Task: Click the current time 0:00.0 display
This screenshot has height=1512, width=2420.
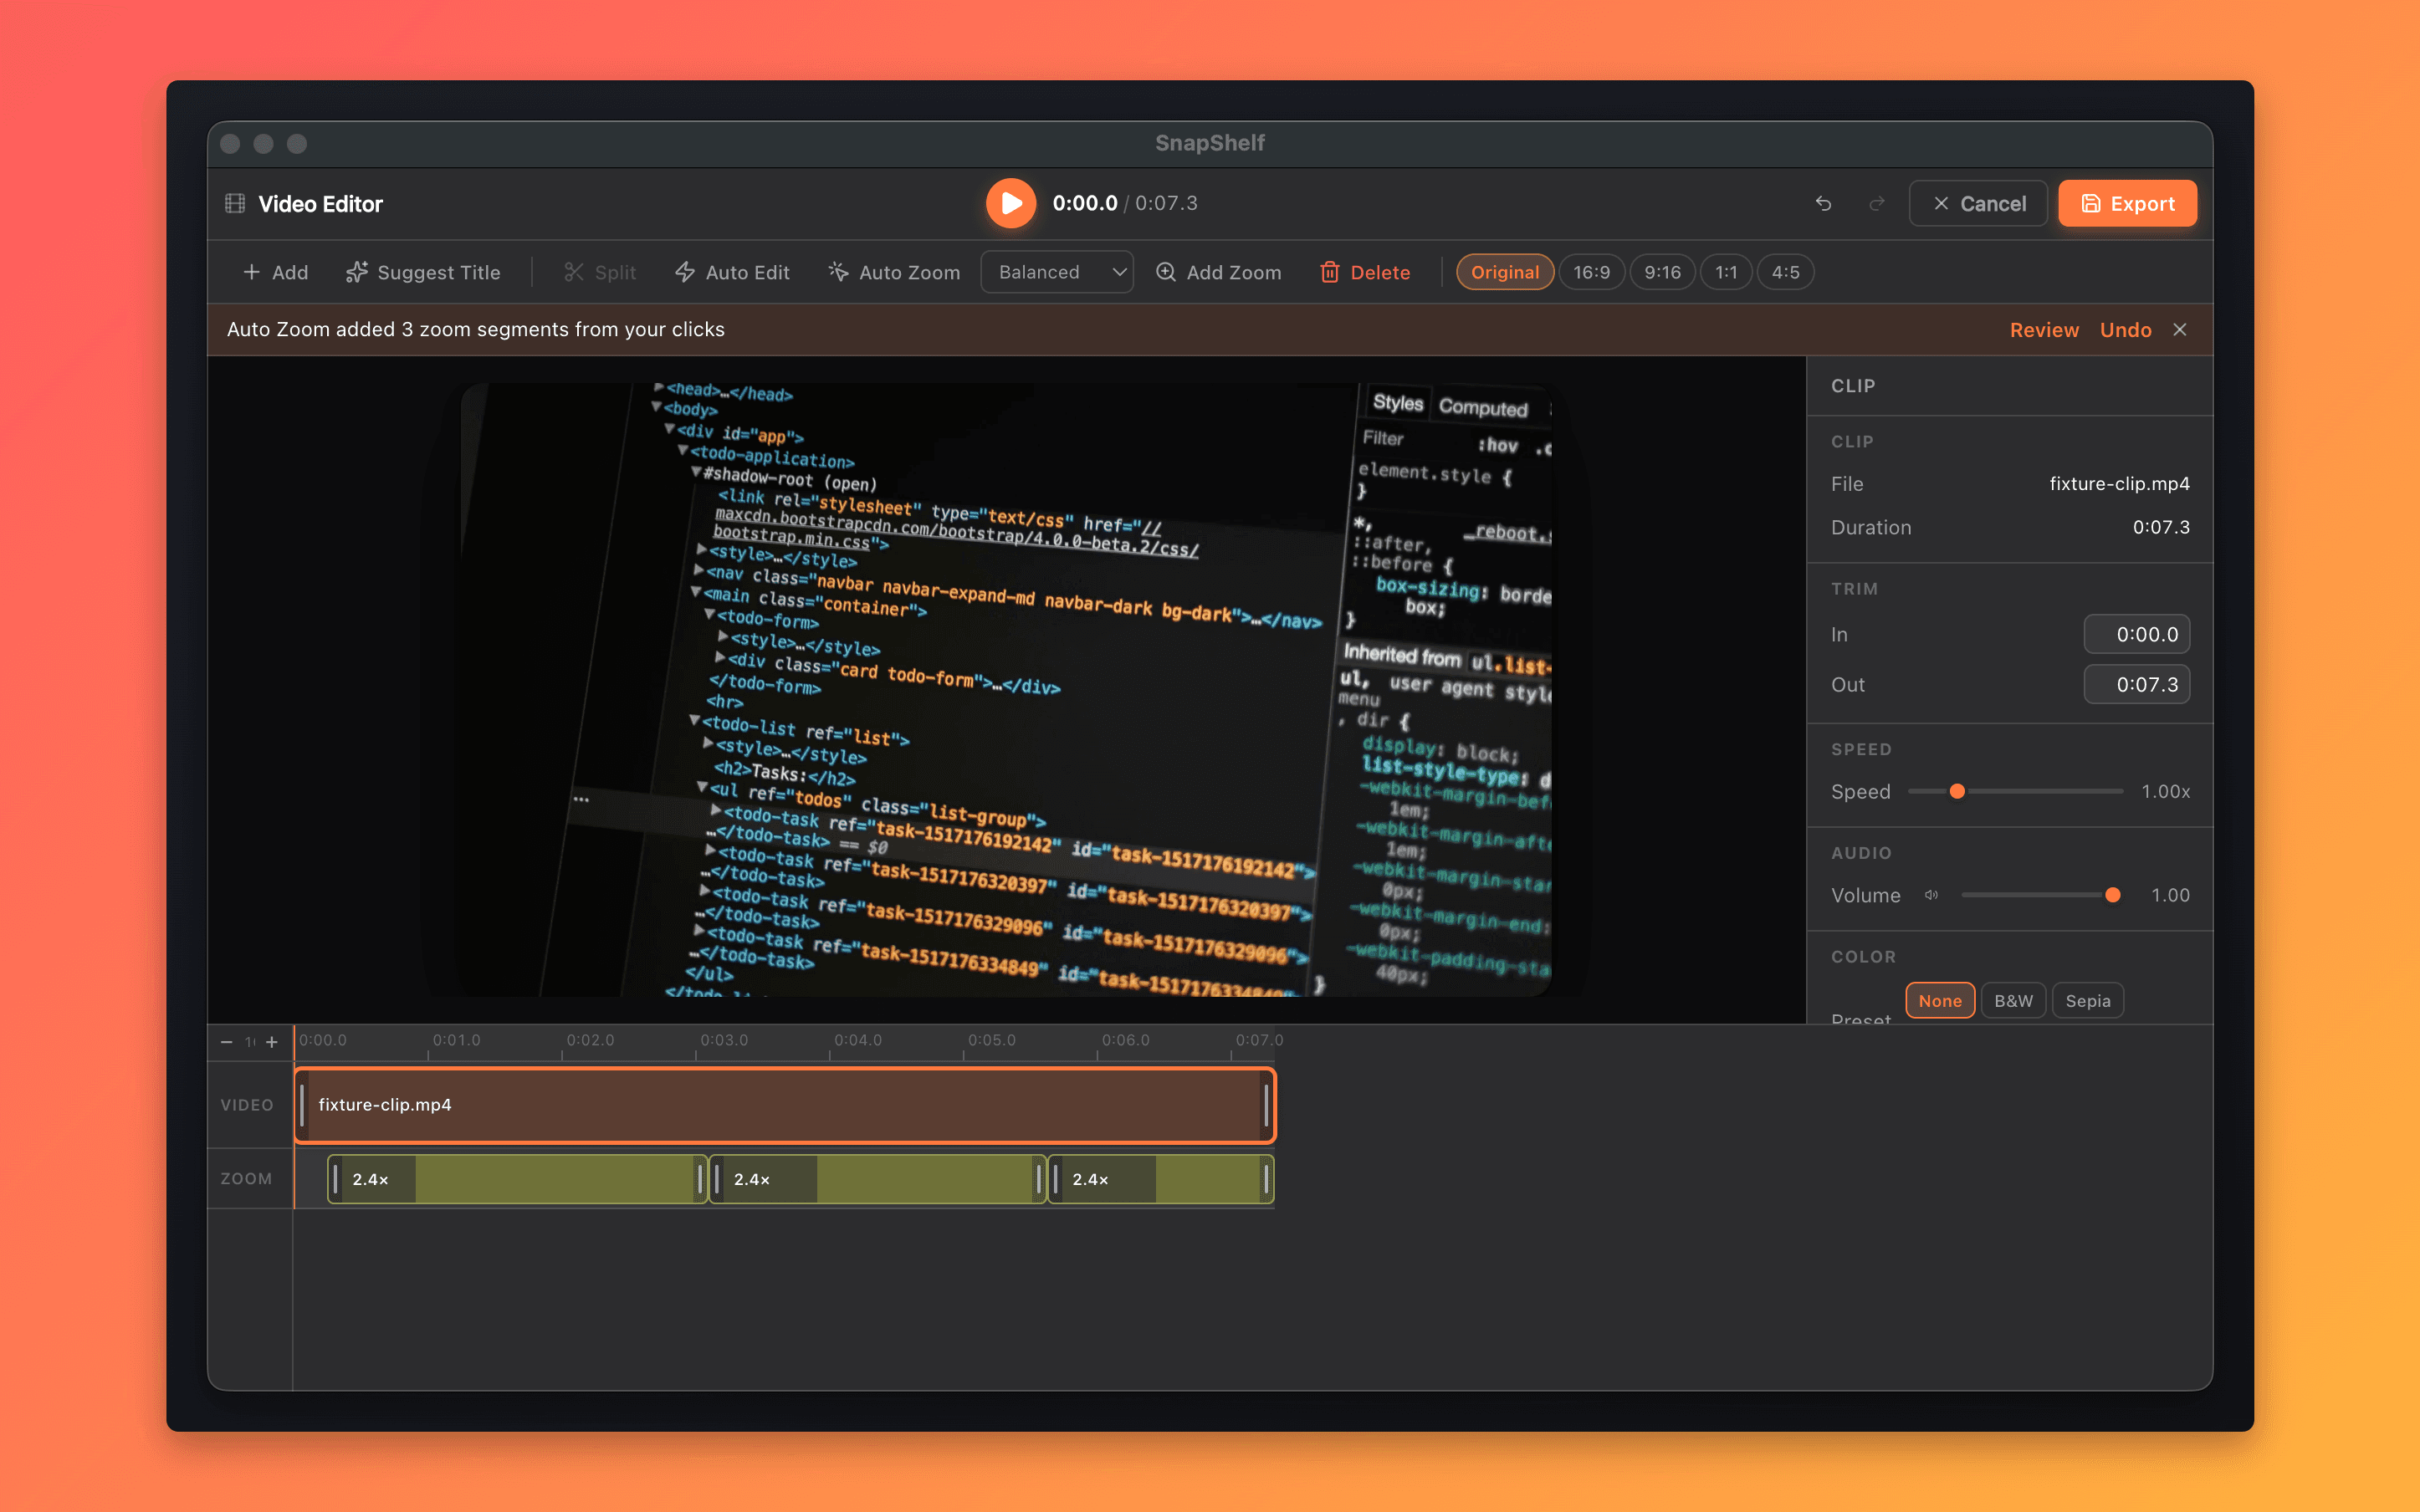Action: tap(1084, 203)
